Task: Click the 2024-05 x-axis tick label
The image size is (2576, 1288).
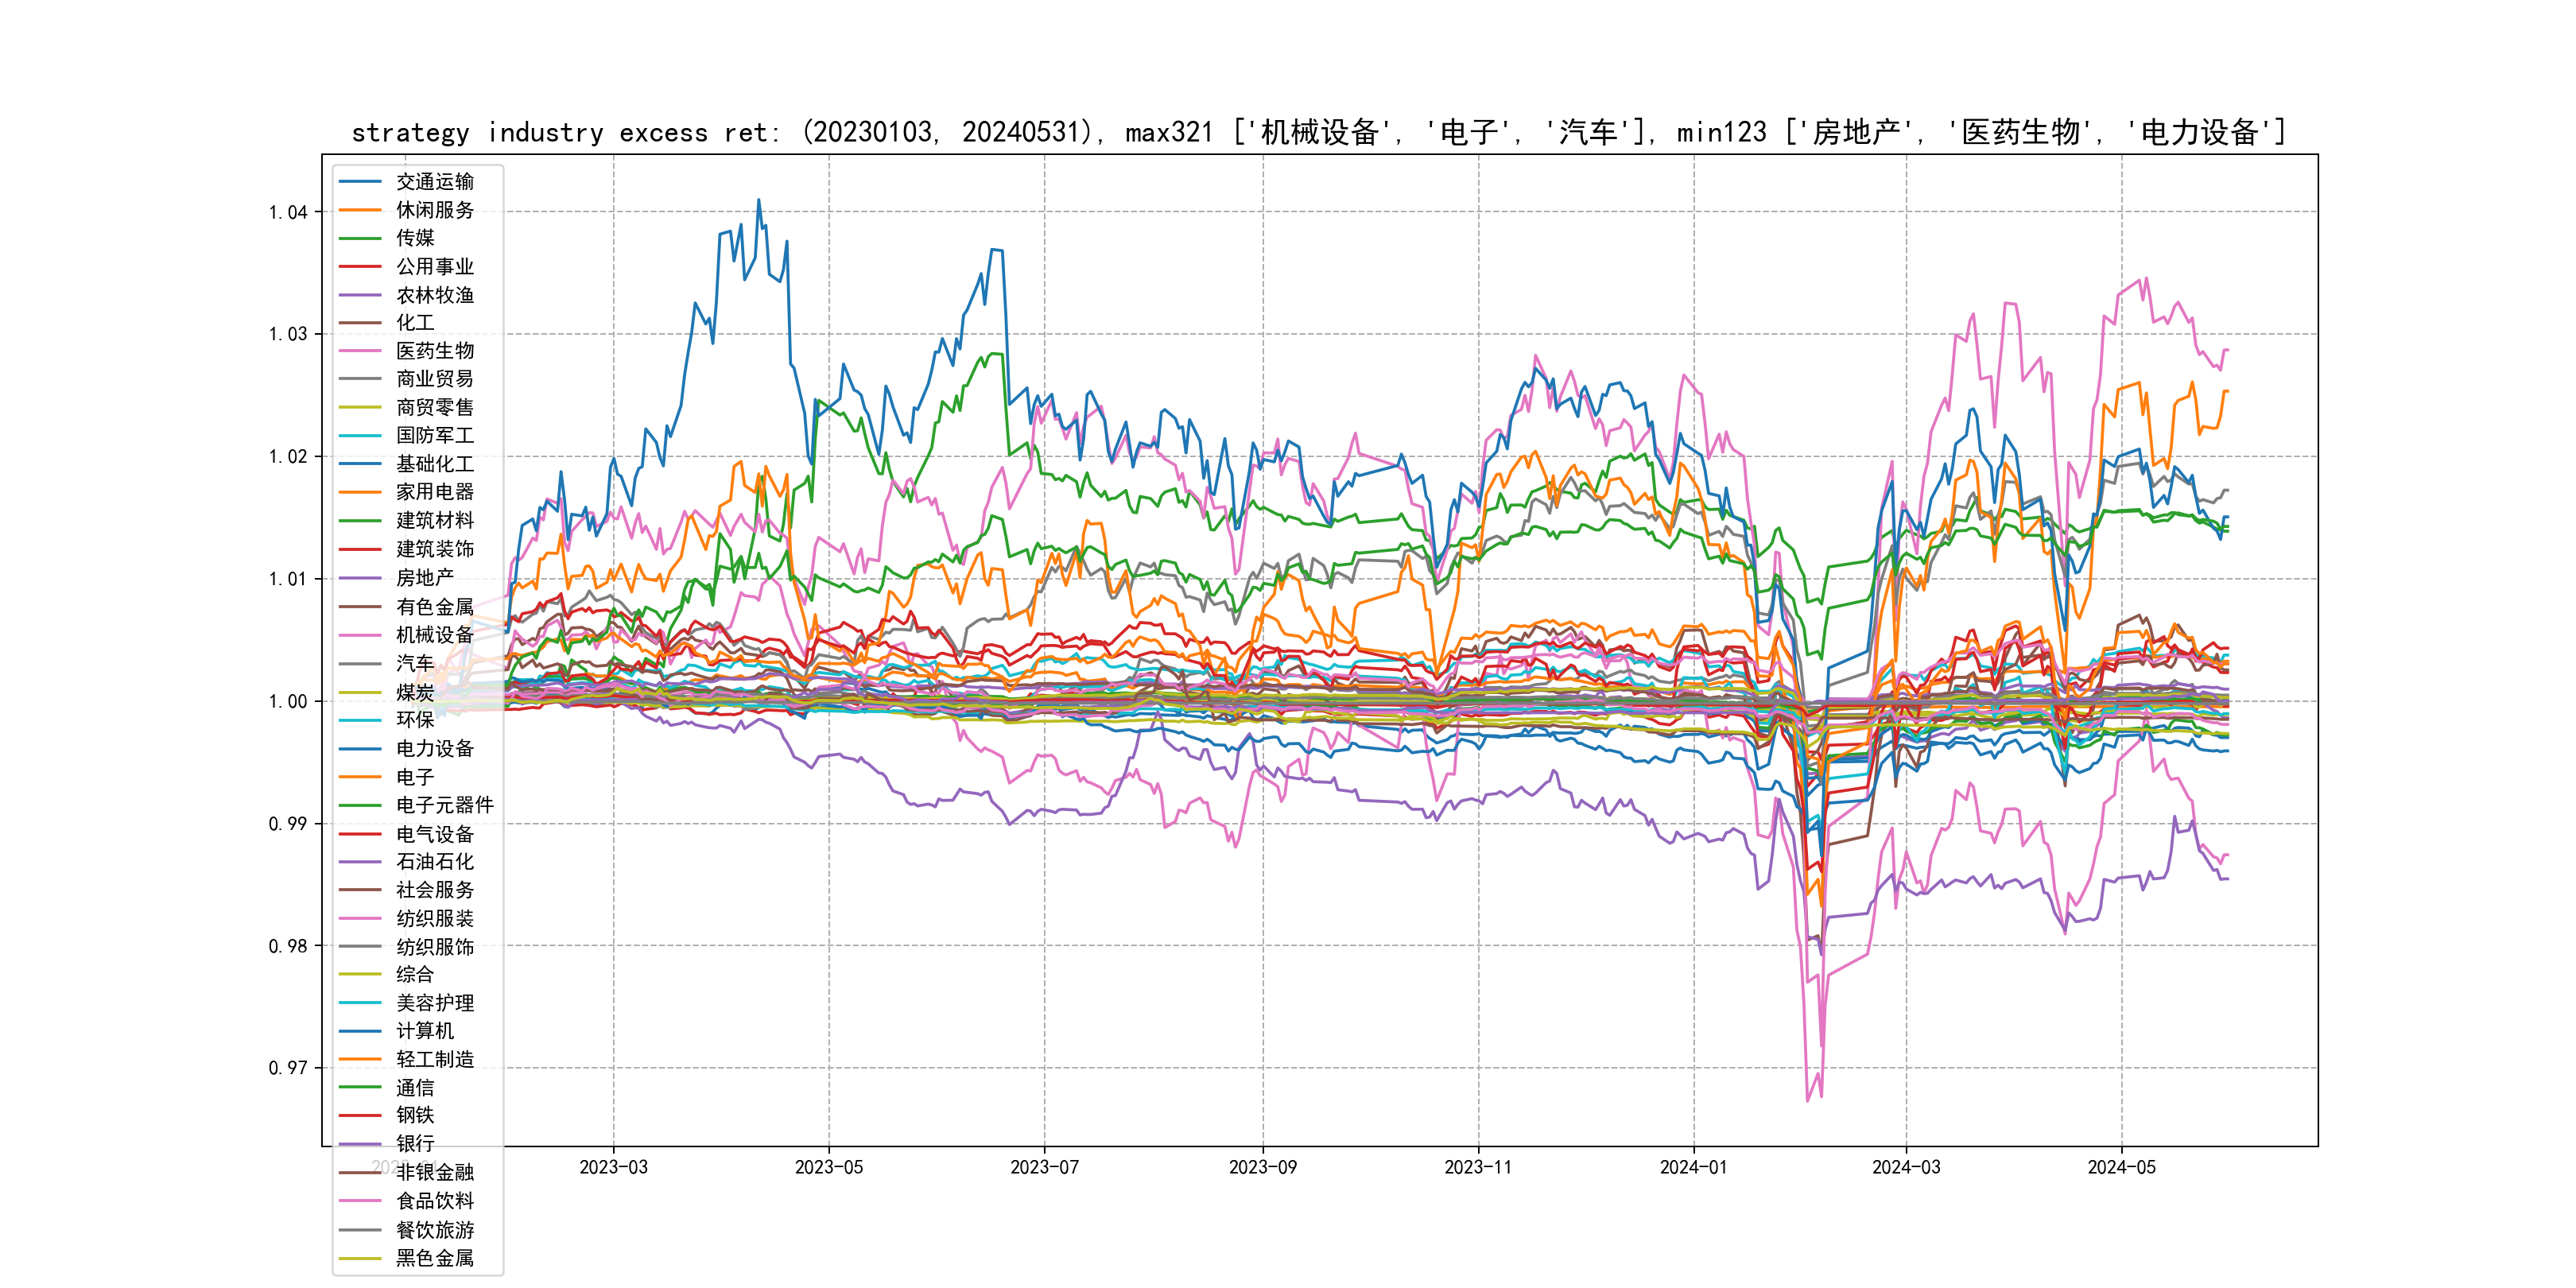Action: (2121, 1167)
